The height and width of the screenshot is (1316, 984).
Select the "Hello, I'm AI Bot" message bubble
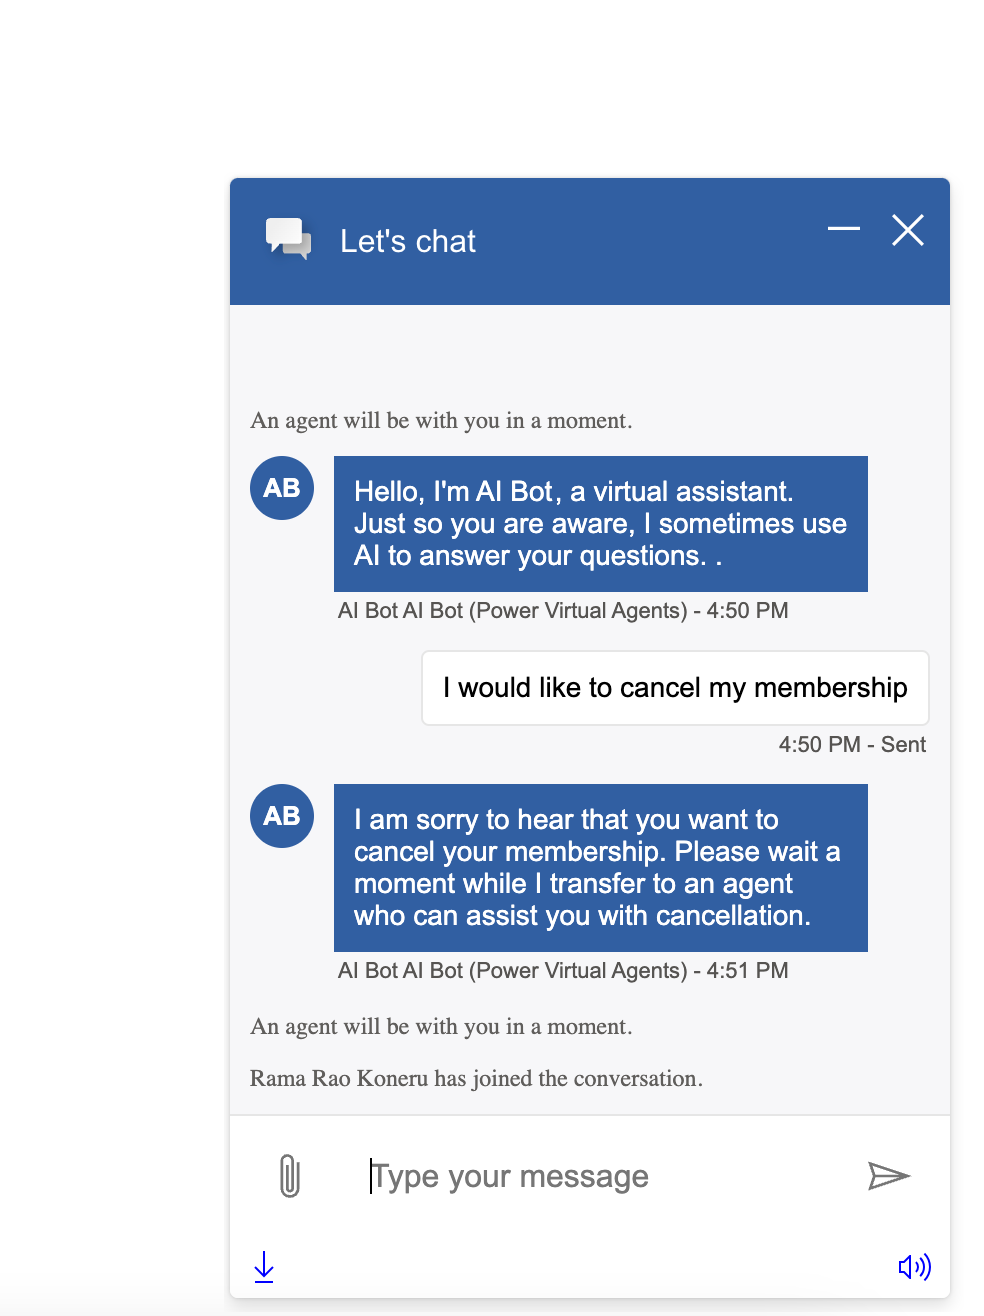(600, 524)
